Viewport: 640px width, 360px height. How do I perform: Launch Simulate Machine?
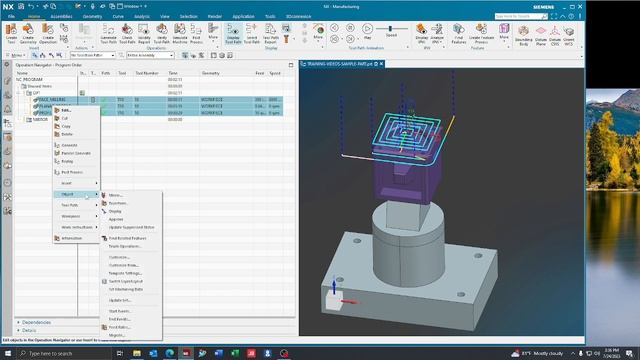tap(180, 33)
